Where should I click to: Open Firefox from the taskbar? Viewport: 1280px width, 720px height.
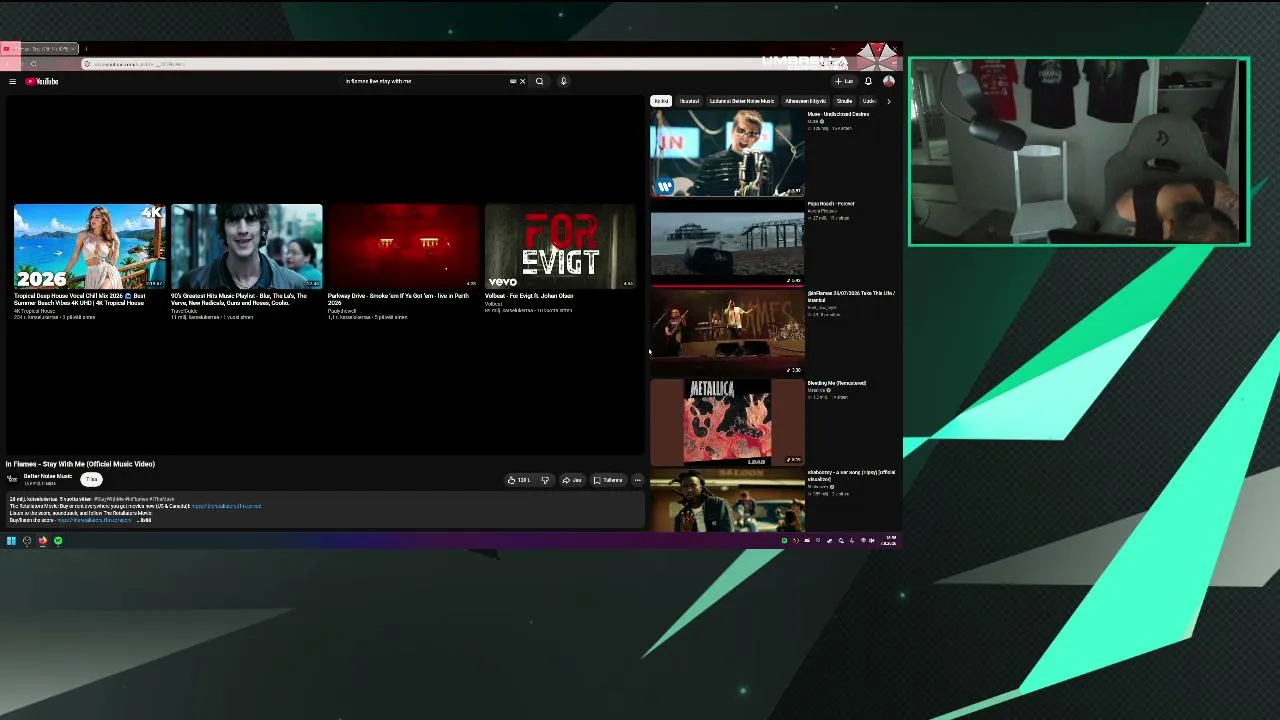[x=42, y=541]
